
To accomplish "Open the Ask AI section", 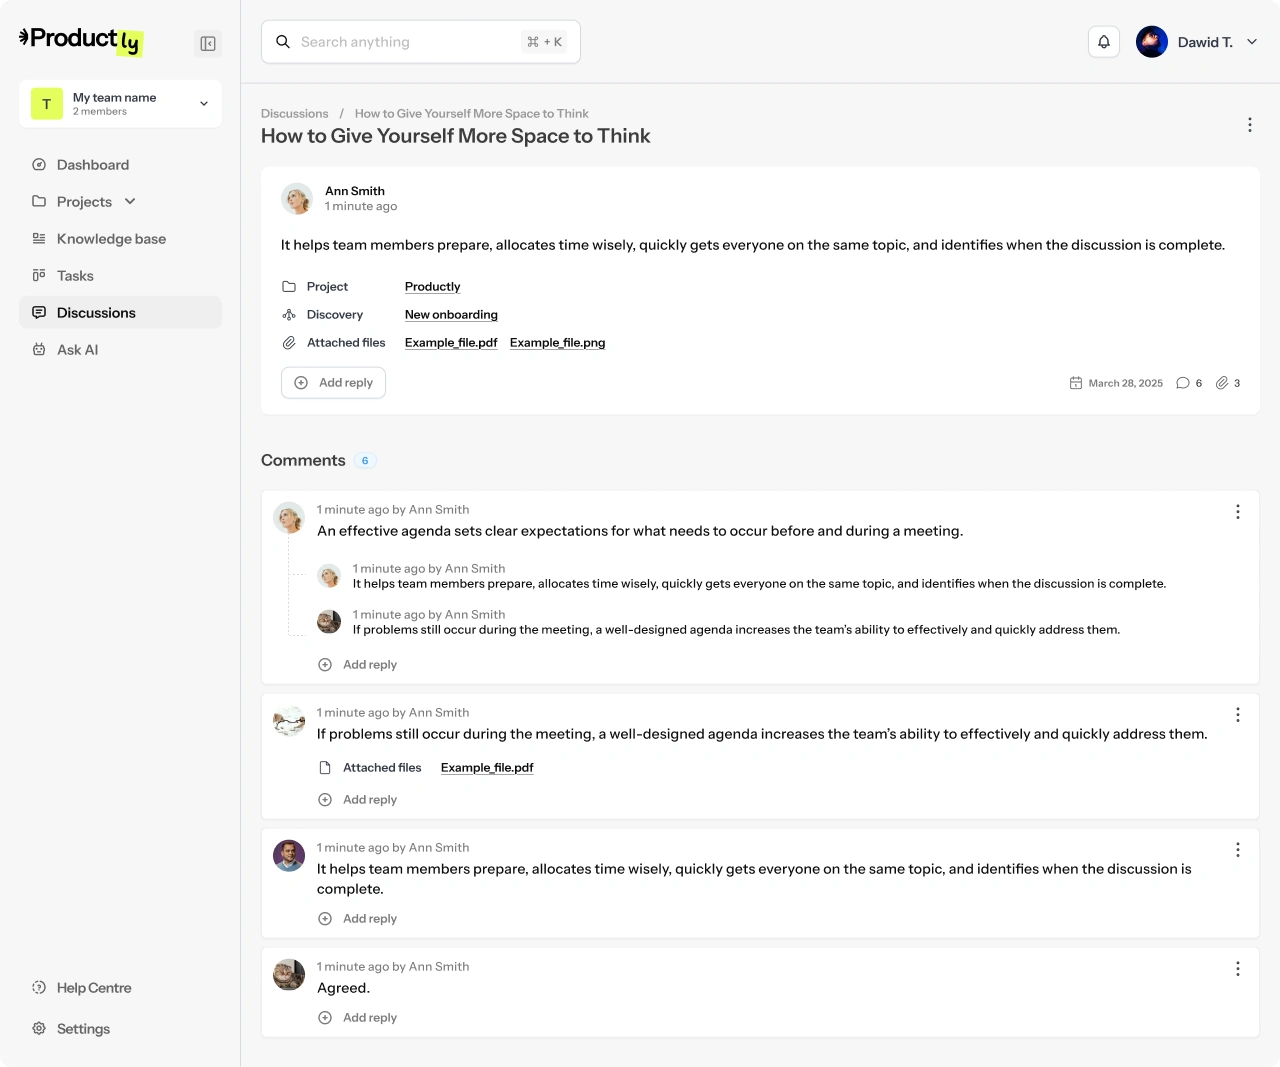I will coord(77,350).
